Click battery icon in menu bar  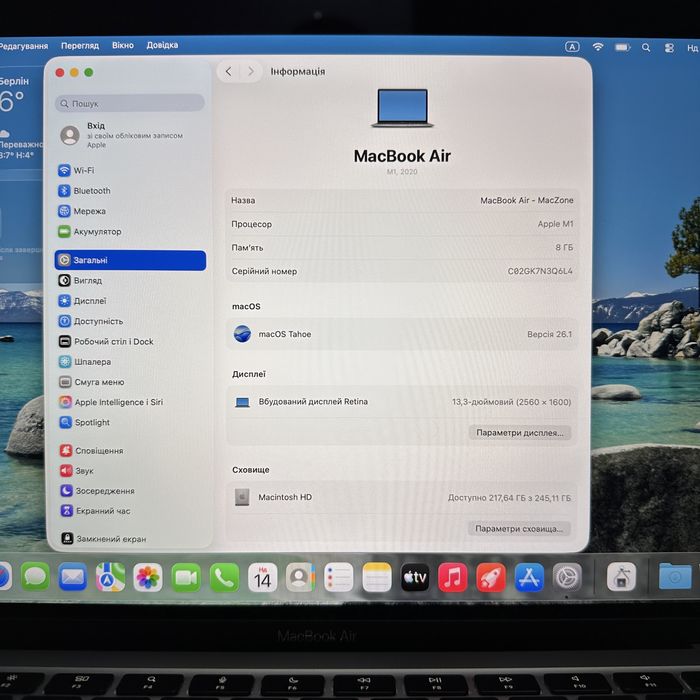coord(623,47)
